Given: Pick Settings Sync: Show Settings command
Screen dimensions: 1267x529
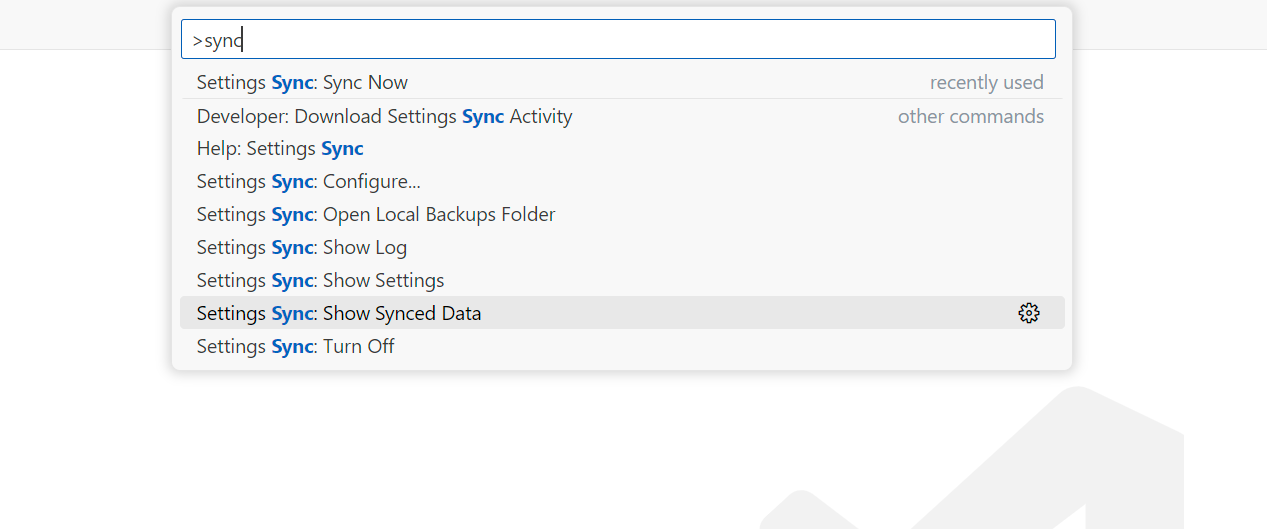Looking at the screenshot, I should point(621,281).
